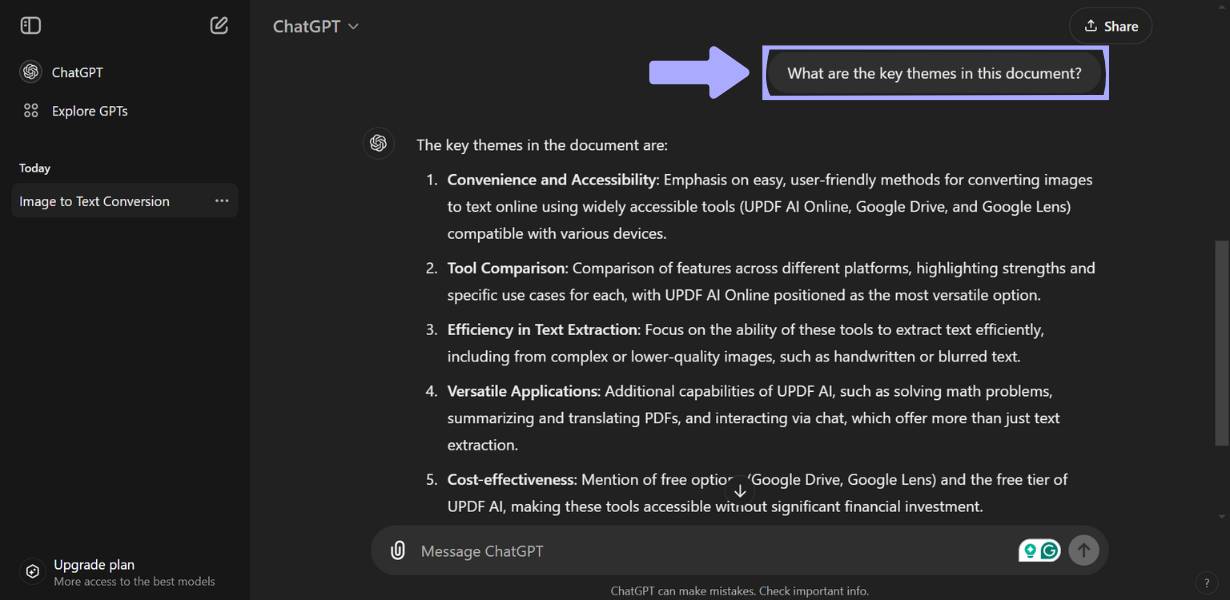Click the upgrade plan badge icon
The width and height of the screenshot is (1230, 600).
(x=32, y=572)
